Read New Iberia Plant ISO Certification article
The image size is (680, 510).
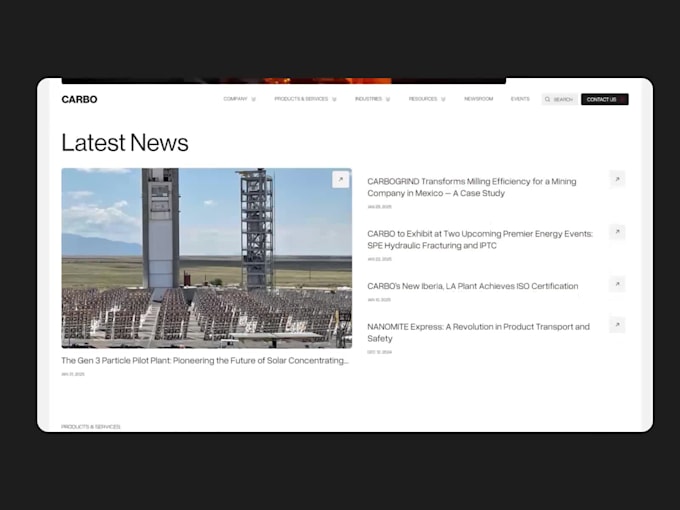point(473,286)
